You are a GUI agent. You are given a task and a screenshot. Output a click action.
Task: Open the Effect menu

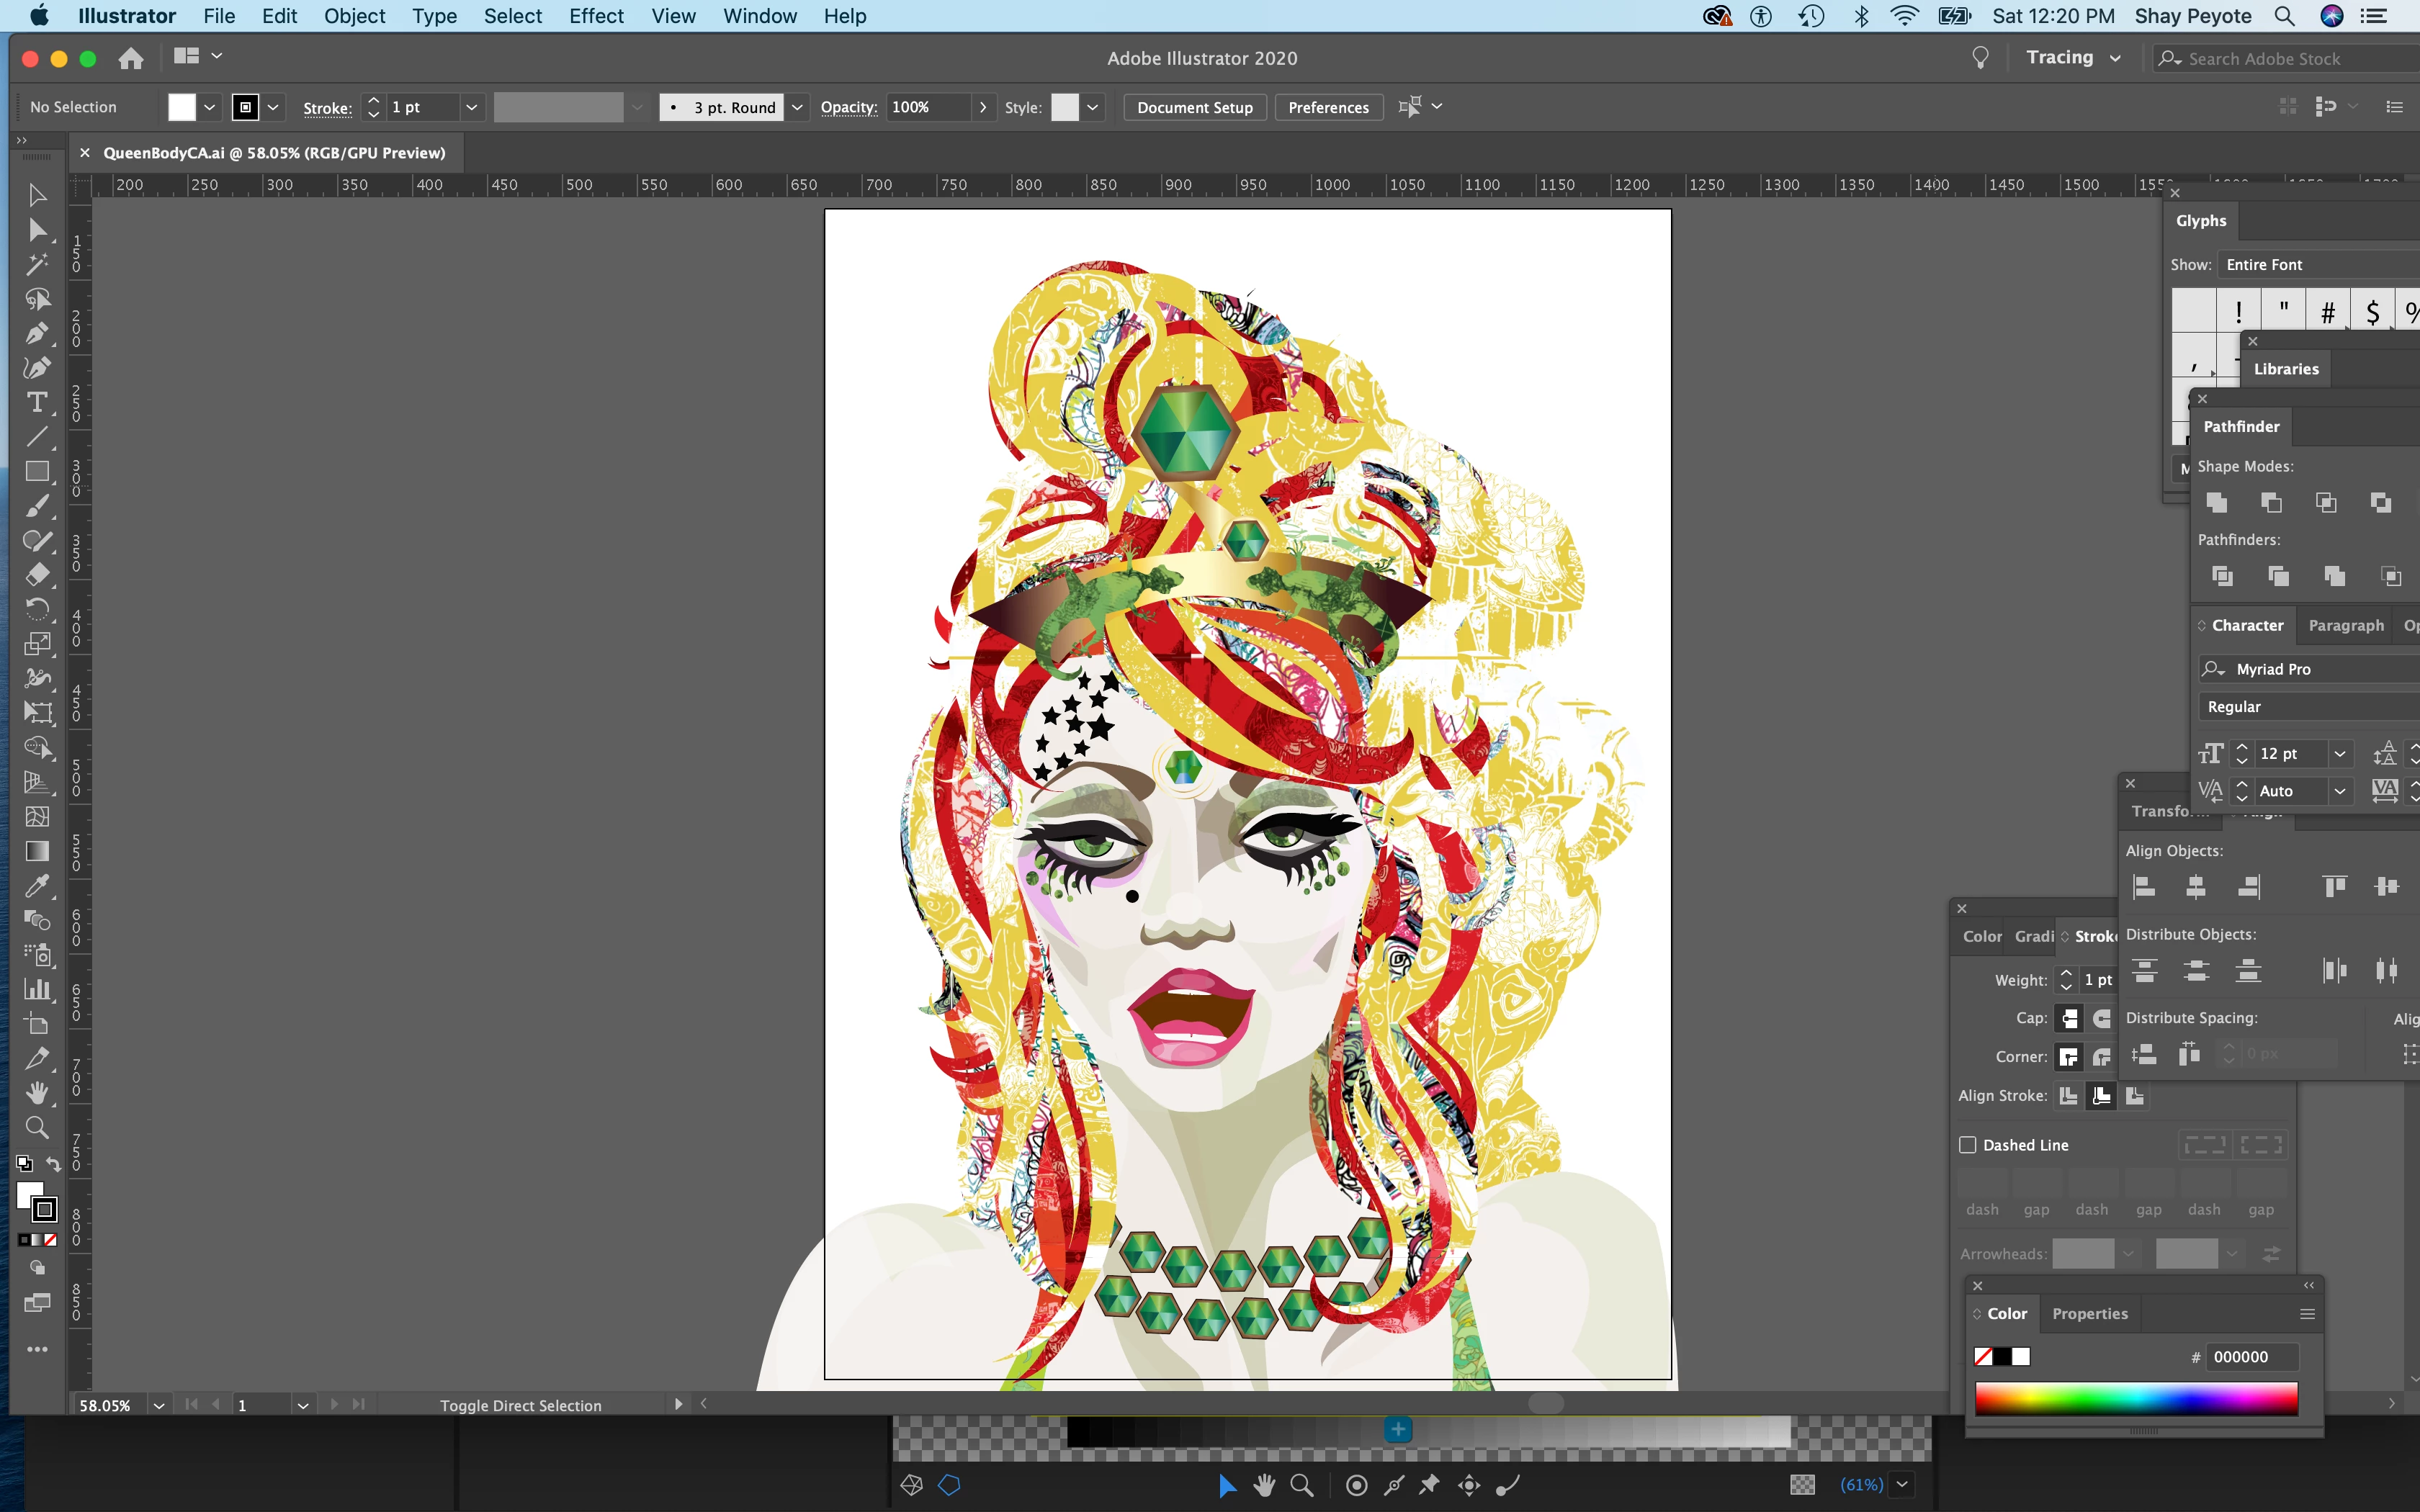595,16
